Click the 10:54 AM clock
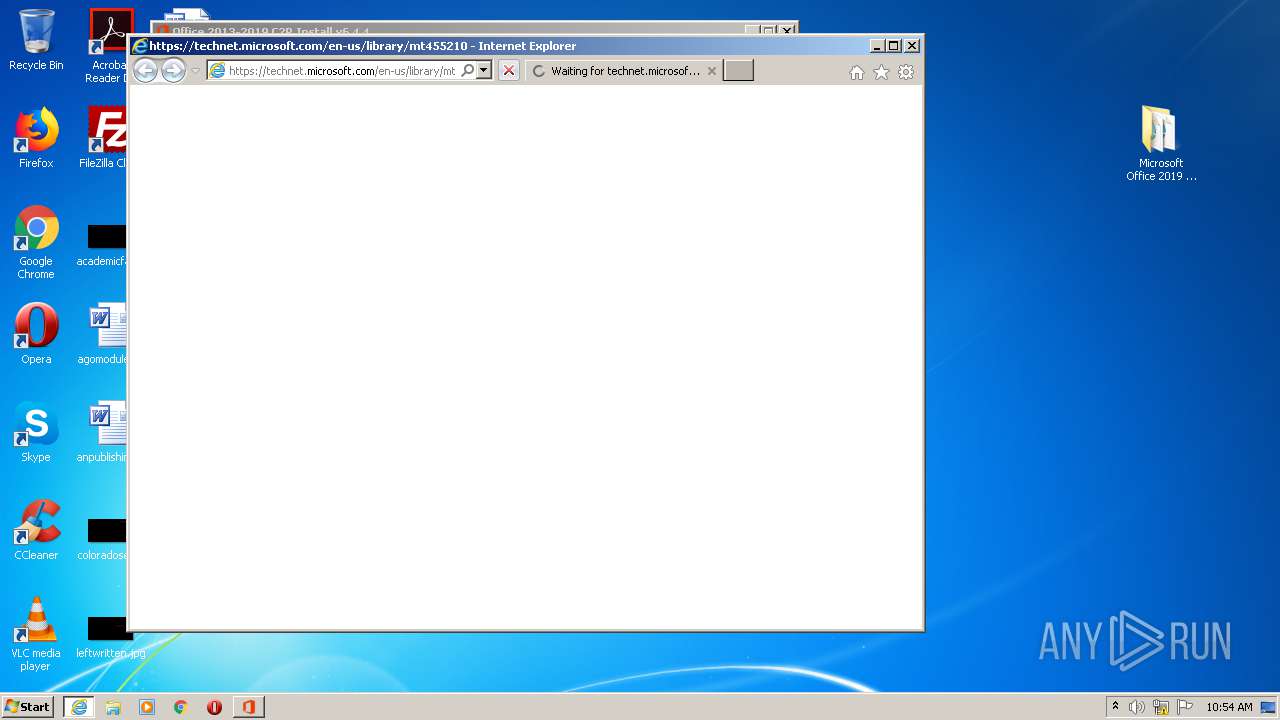Screen dimensions: 1280x720 click(1229, 707)
